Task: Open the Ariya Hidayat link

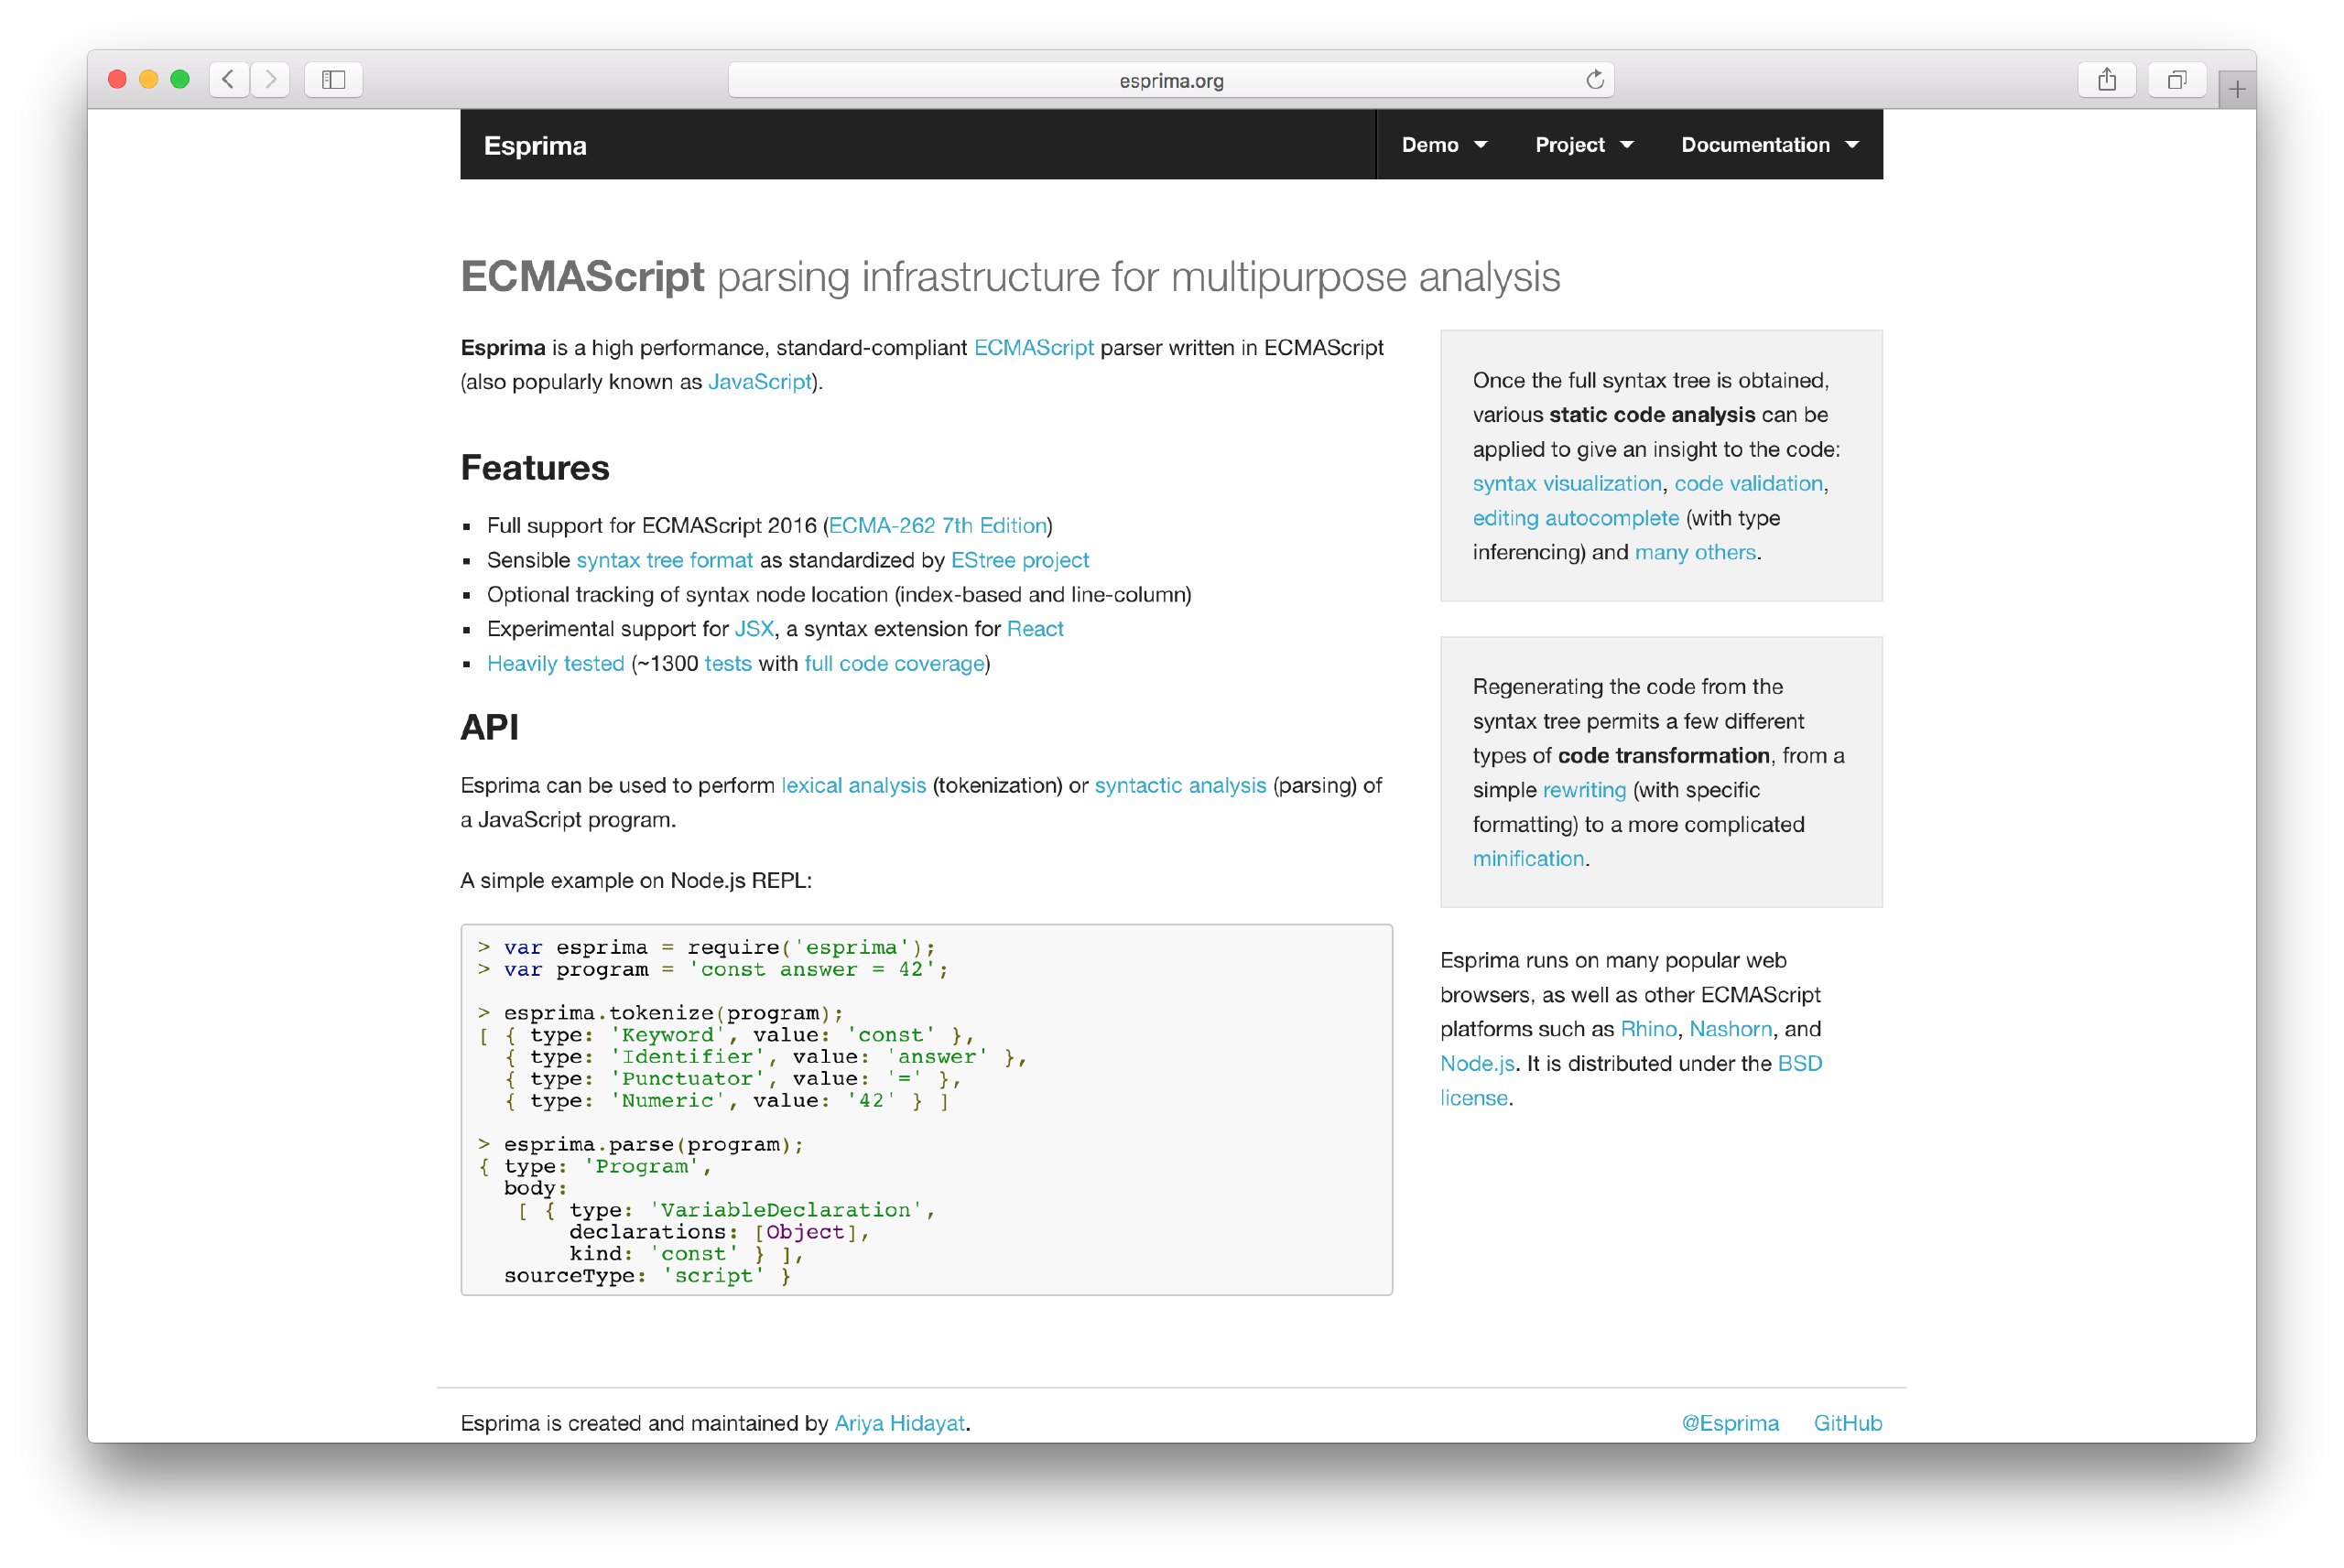Action: 900,1423
